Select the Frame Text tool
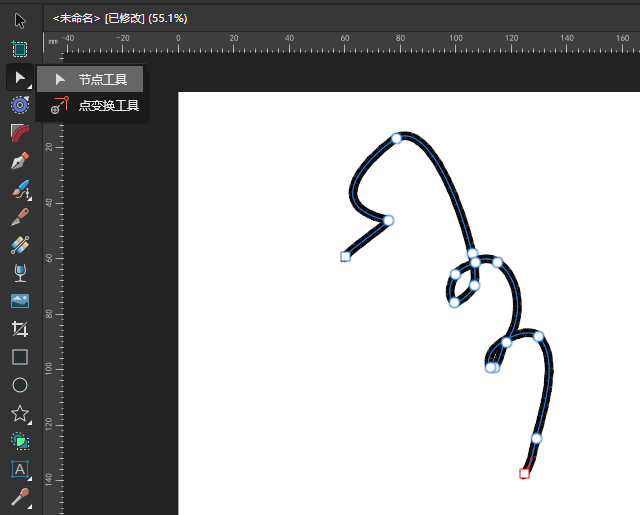Viewport: 640px width, 515px height. tap(20, 469)
